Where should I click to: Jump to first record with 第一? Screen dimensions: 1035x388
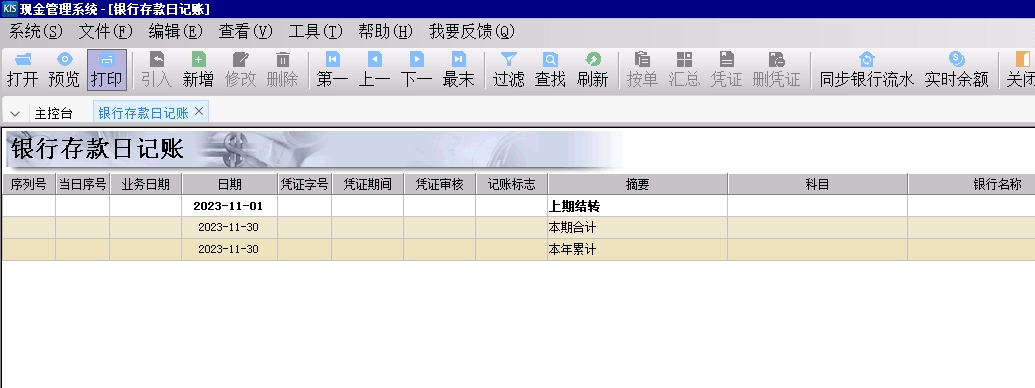click(x=333, y=69)
